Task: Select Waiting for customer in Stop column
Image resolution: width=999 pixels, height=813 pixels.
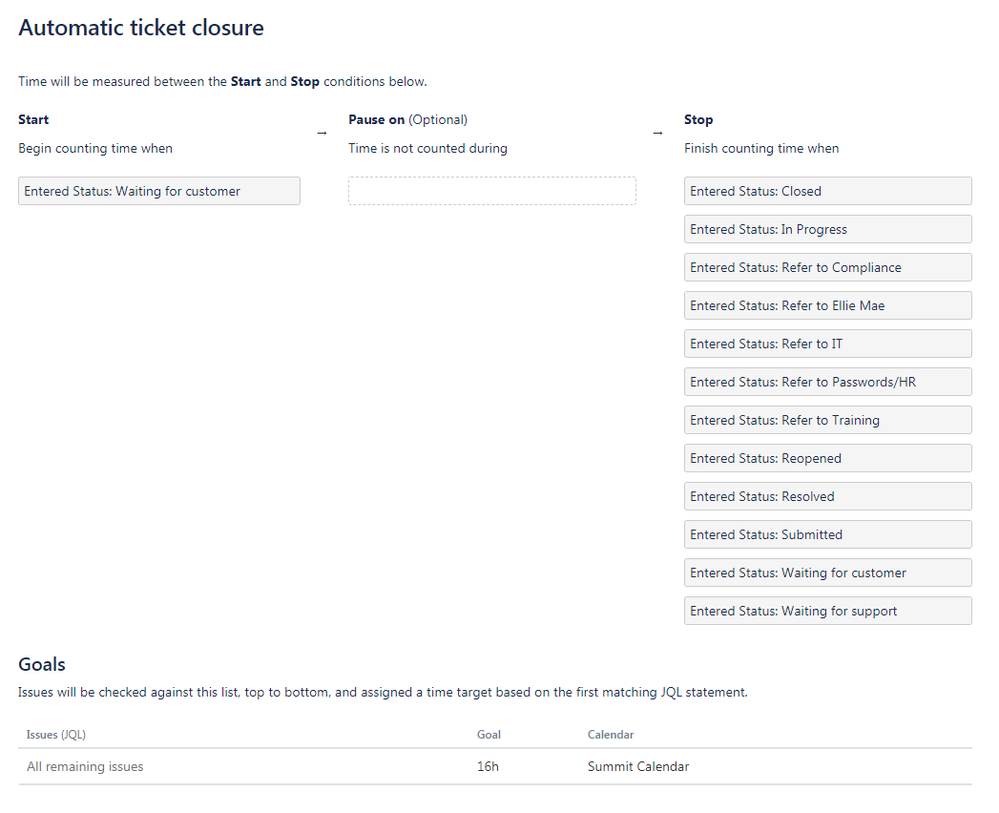Action: coord(827,573)
